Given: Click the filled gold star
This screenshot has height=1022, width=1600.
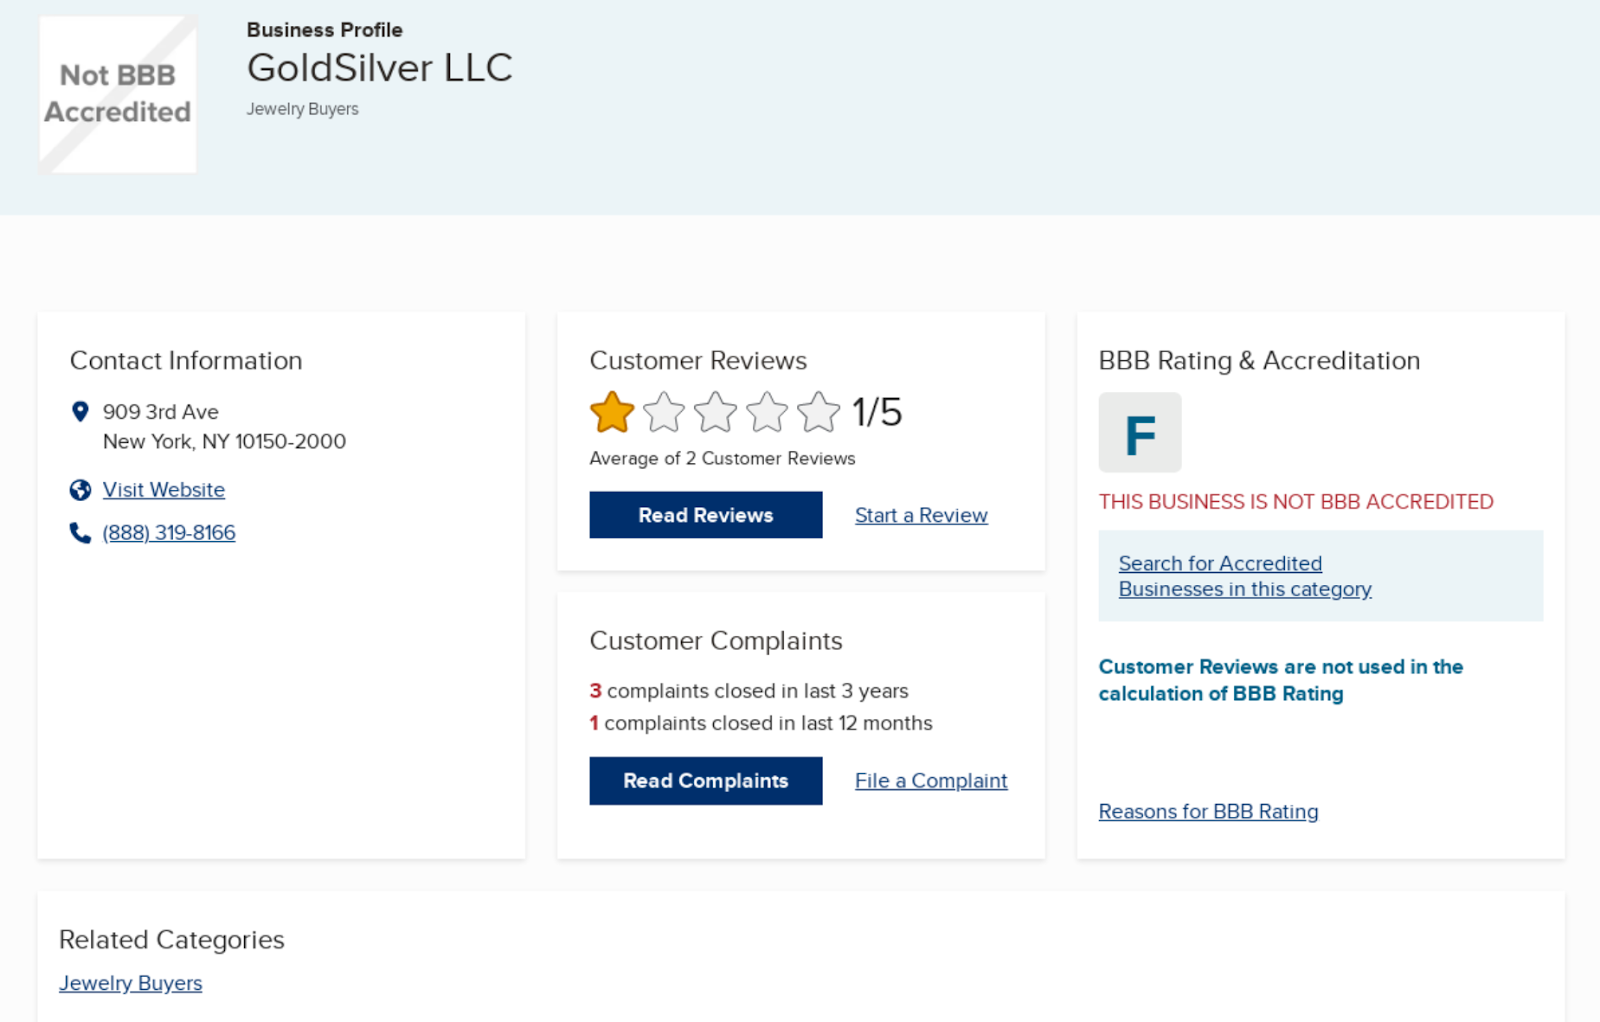Looking at the screenshot, I should click(612, 412).
